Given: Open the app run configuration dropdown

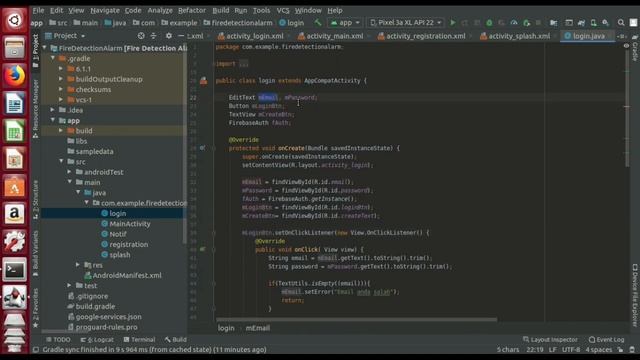Looking at the screenshot, I should [x=345, y=23].
